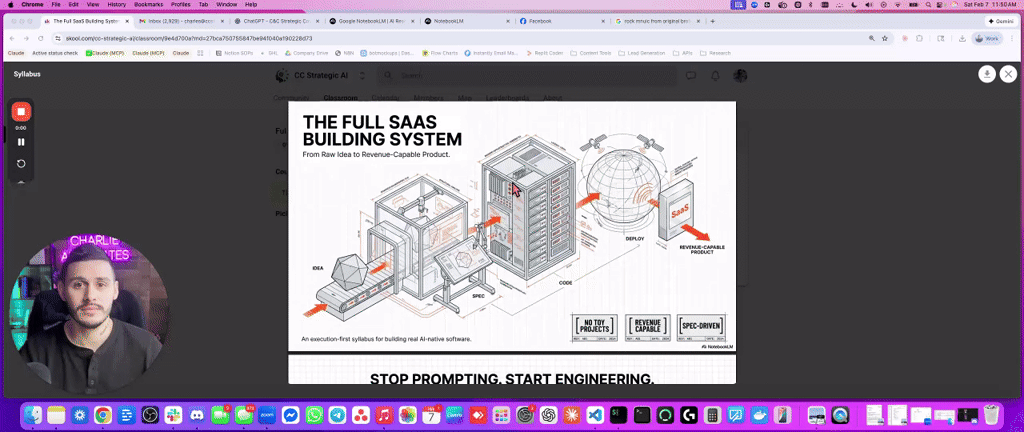Select The Full SaaS Building System tab
The image size is (1024, 432).
[88, 21]
